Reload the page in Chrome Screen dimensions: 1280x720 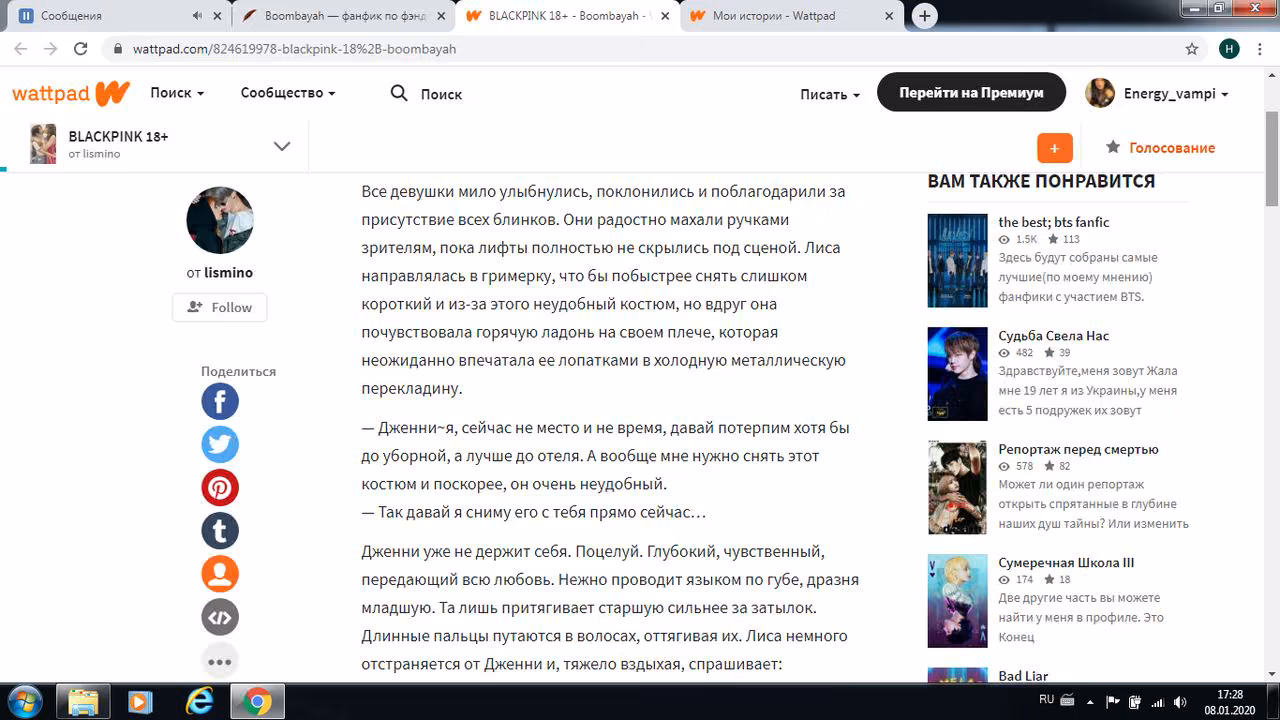82,48
